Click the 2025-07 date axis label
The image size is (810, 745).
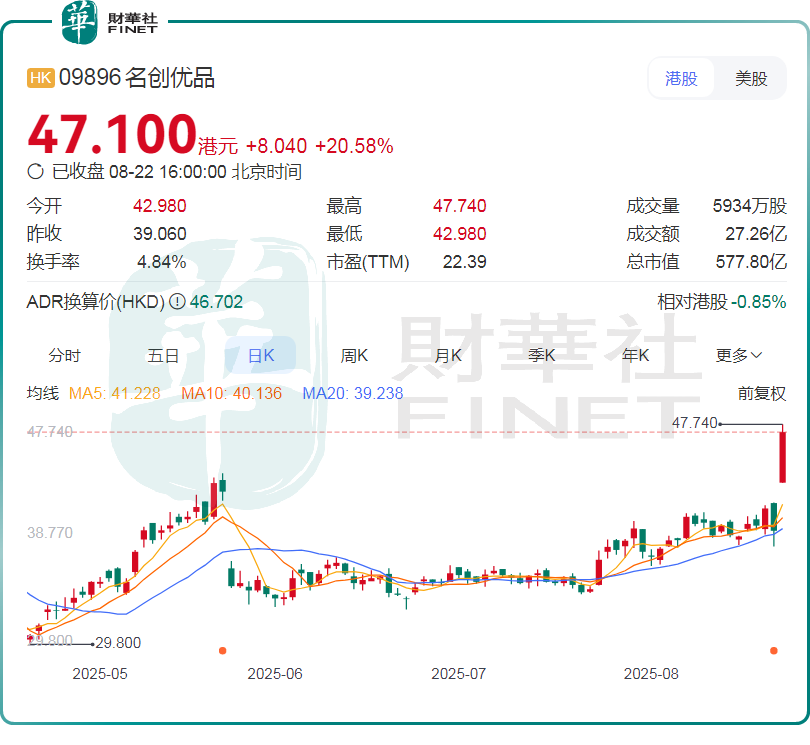[x=459, y=674]
